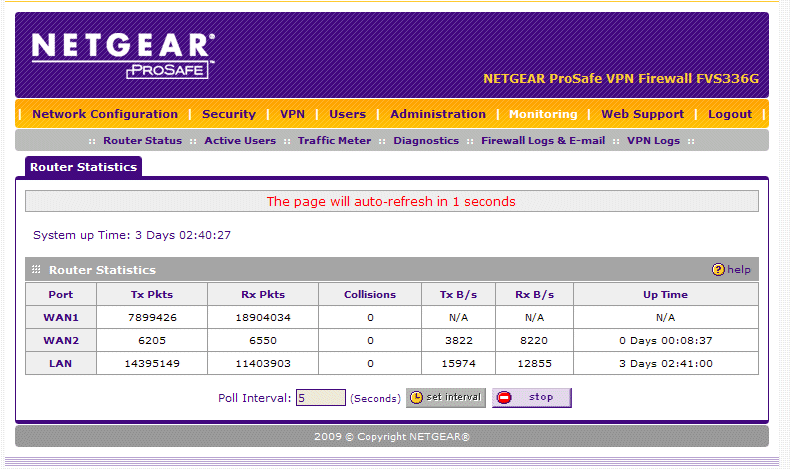Image resolution: width=790 pixels, height=469 pixels.
Task: Open the Network Configuration menu
Action: pos(105,114)
